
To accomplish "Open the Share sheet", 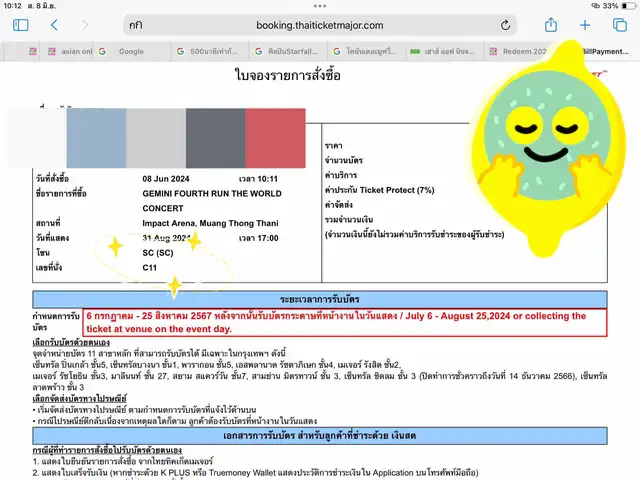I will [550, 25].
